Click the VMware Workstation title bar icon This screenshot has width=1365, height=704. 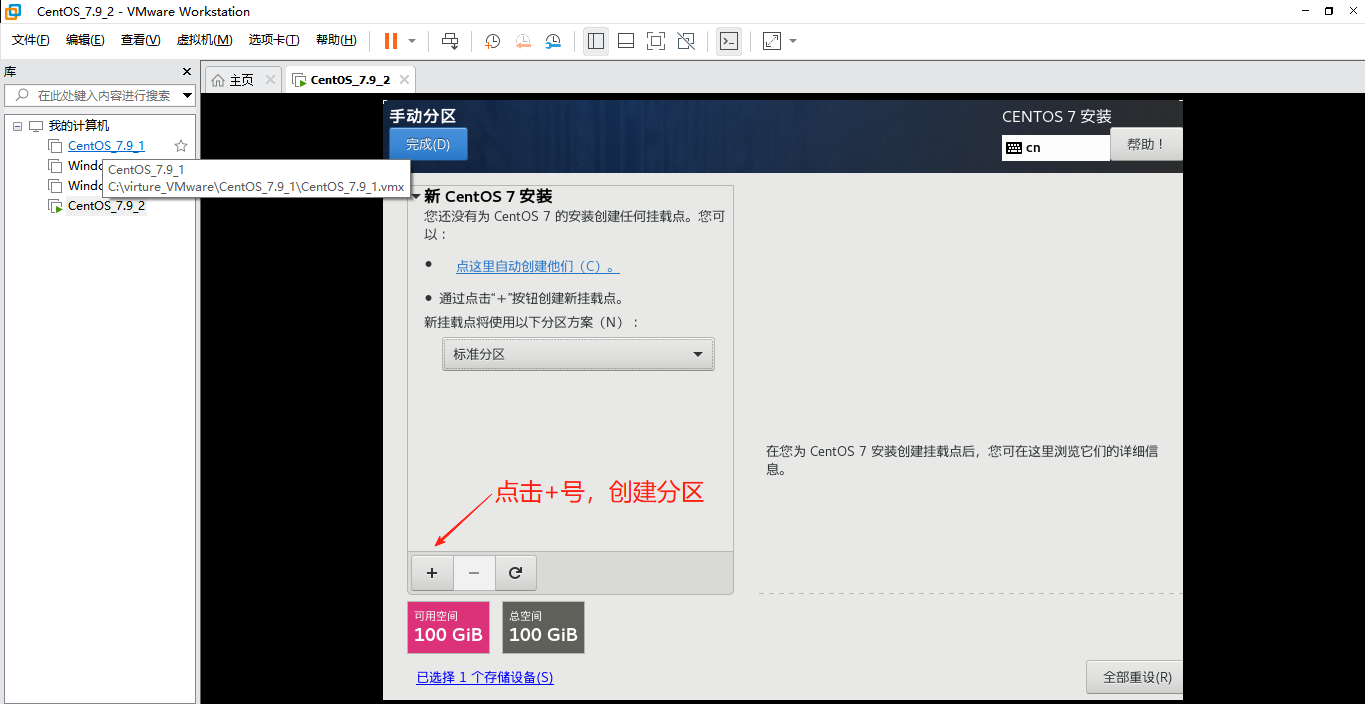[x=14, y=11]
